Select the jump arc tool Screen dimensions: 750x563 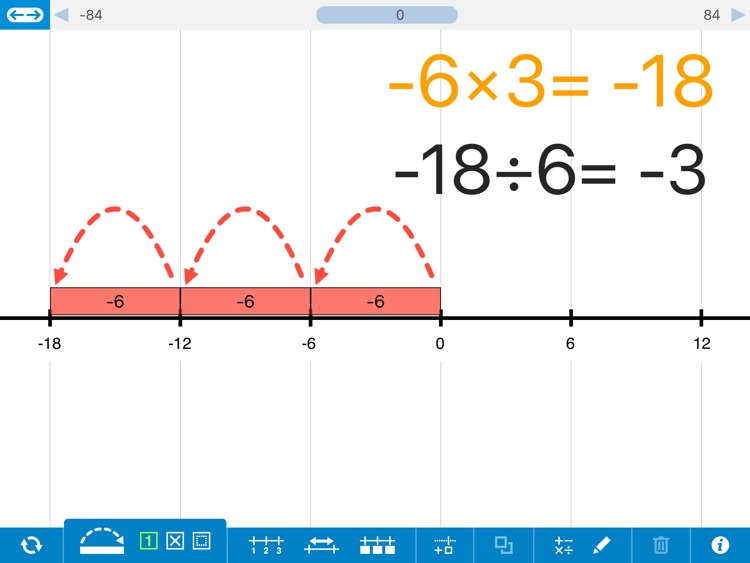(102, 541)
